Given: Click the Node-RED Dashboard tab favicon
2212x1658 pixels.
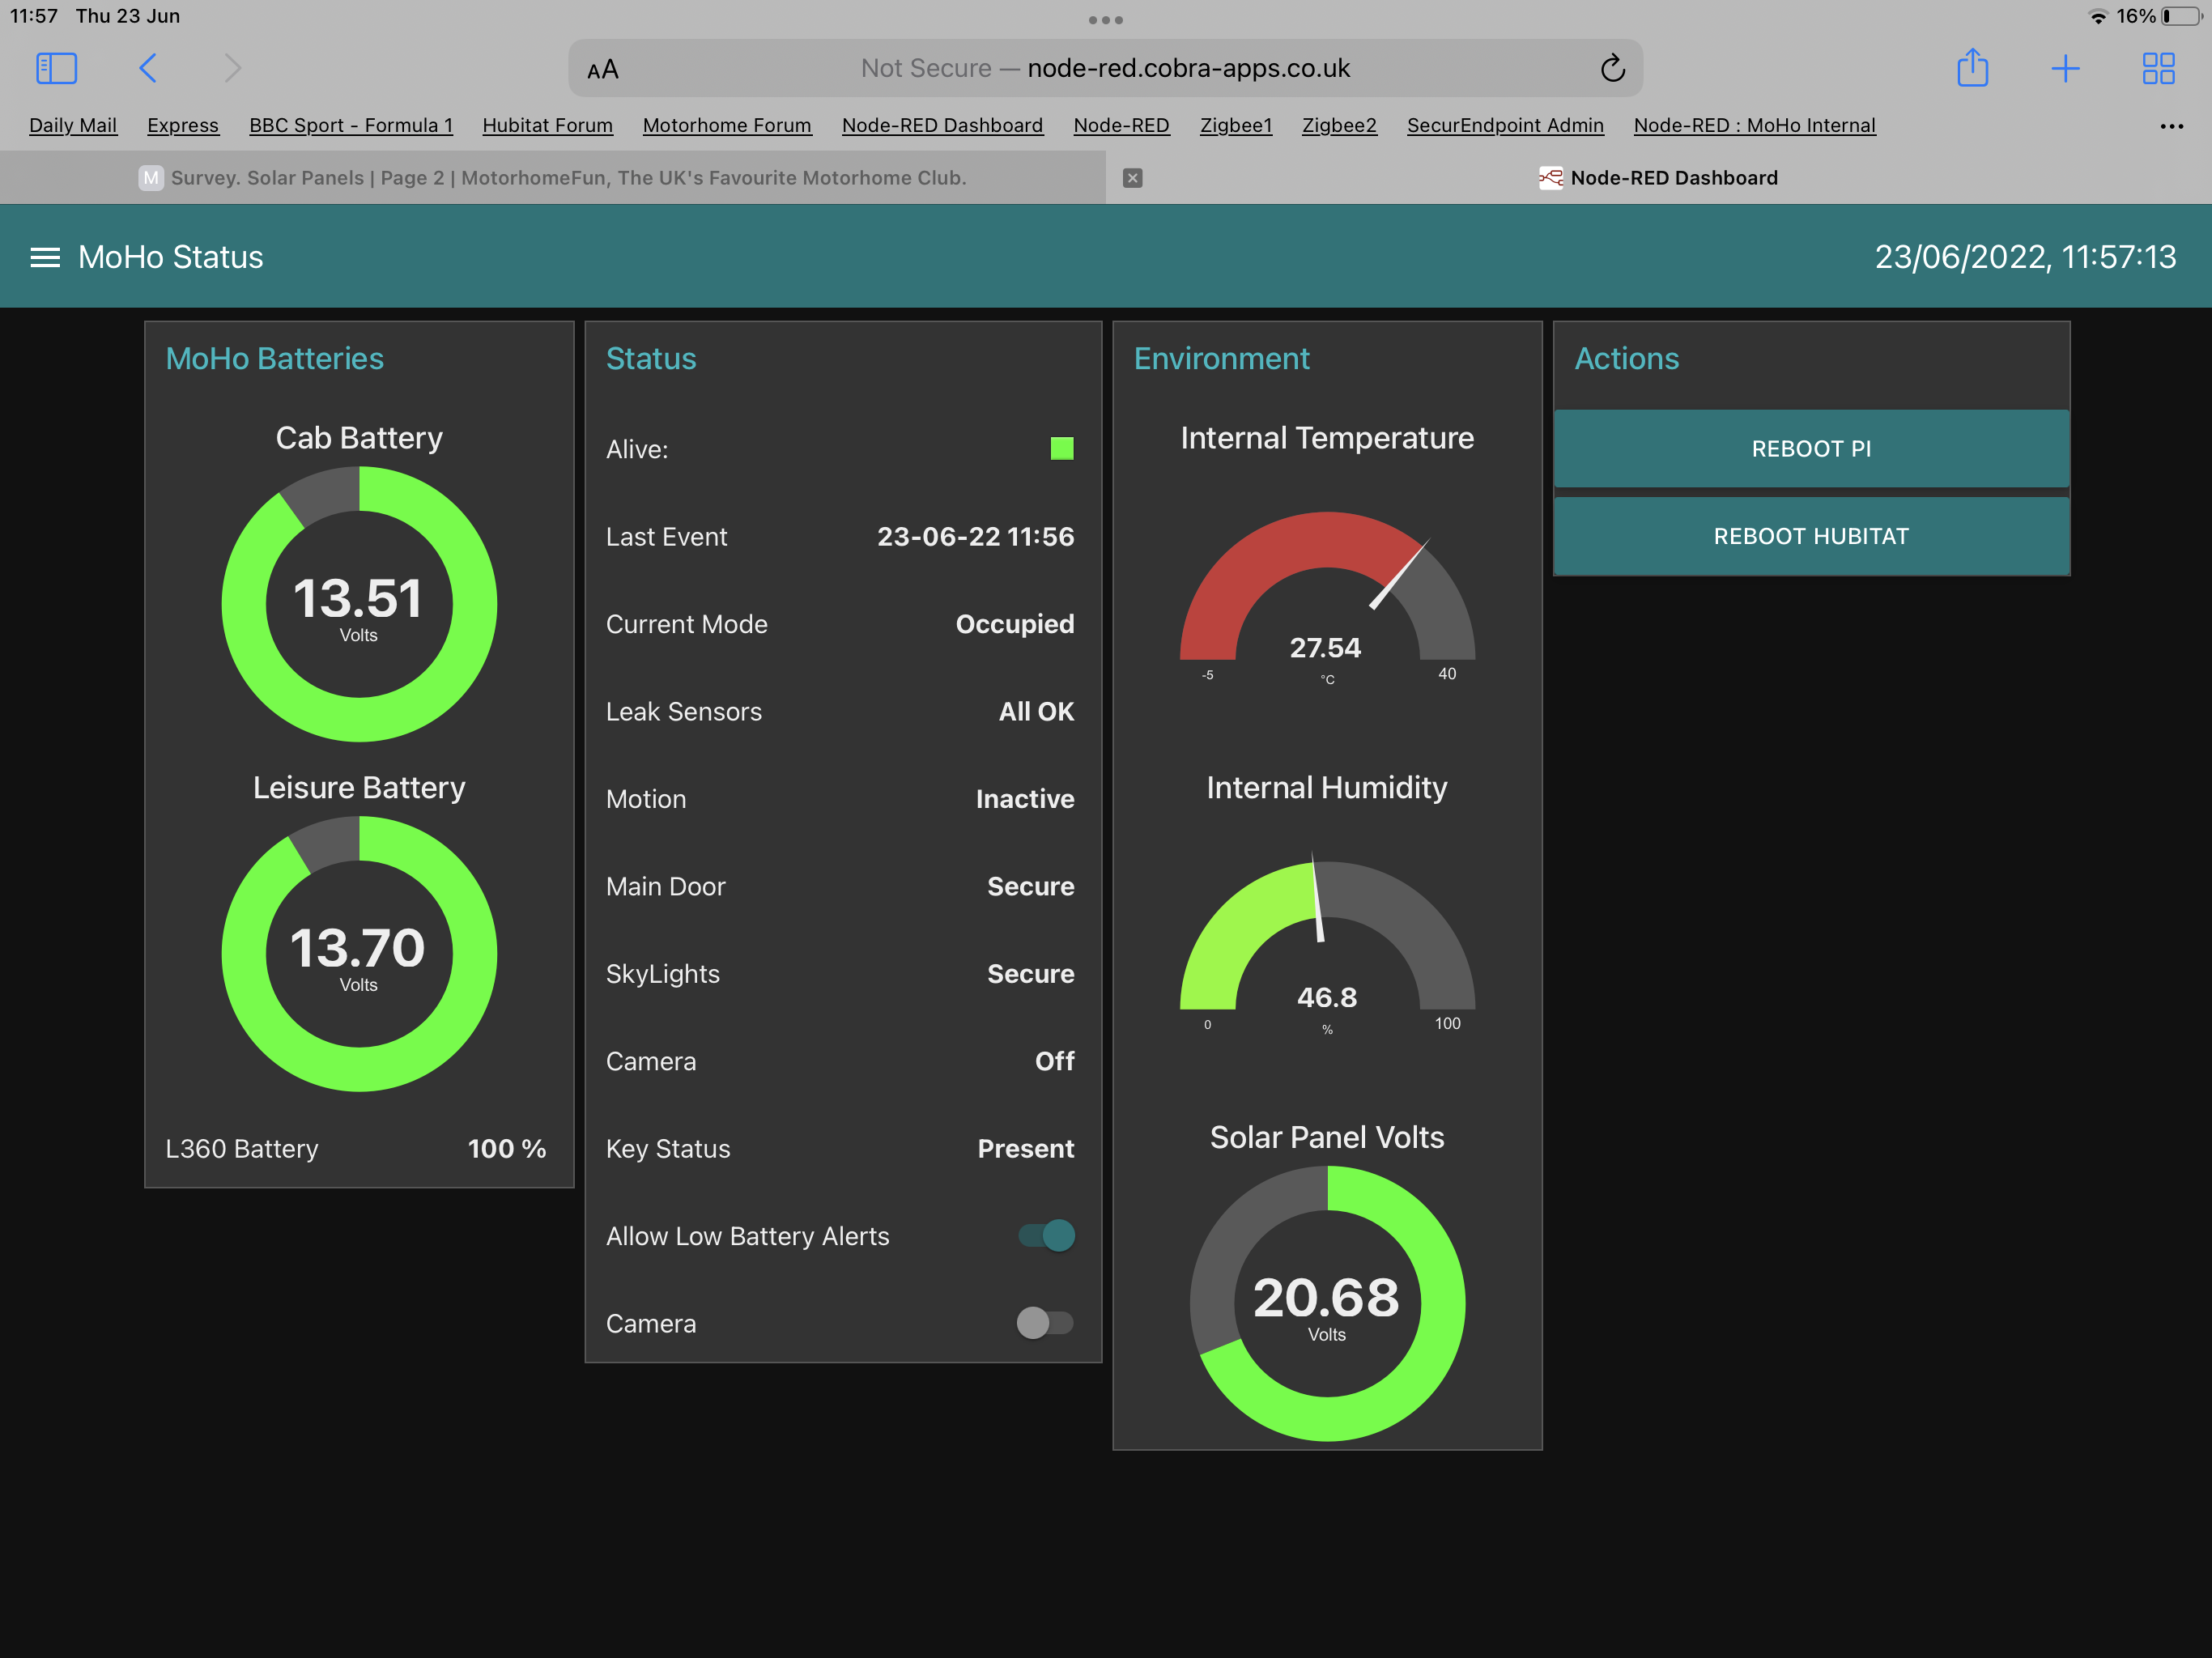Looking at the screenshot, I should point(1550,178).
